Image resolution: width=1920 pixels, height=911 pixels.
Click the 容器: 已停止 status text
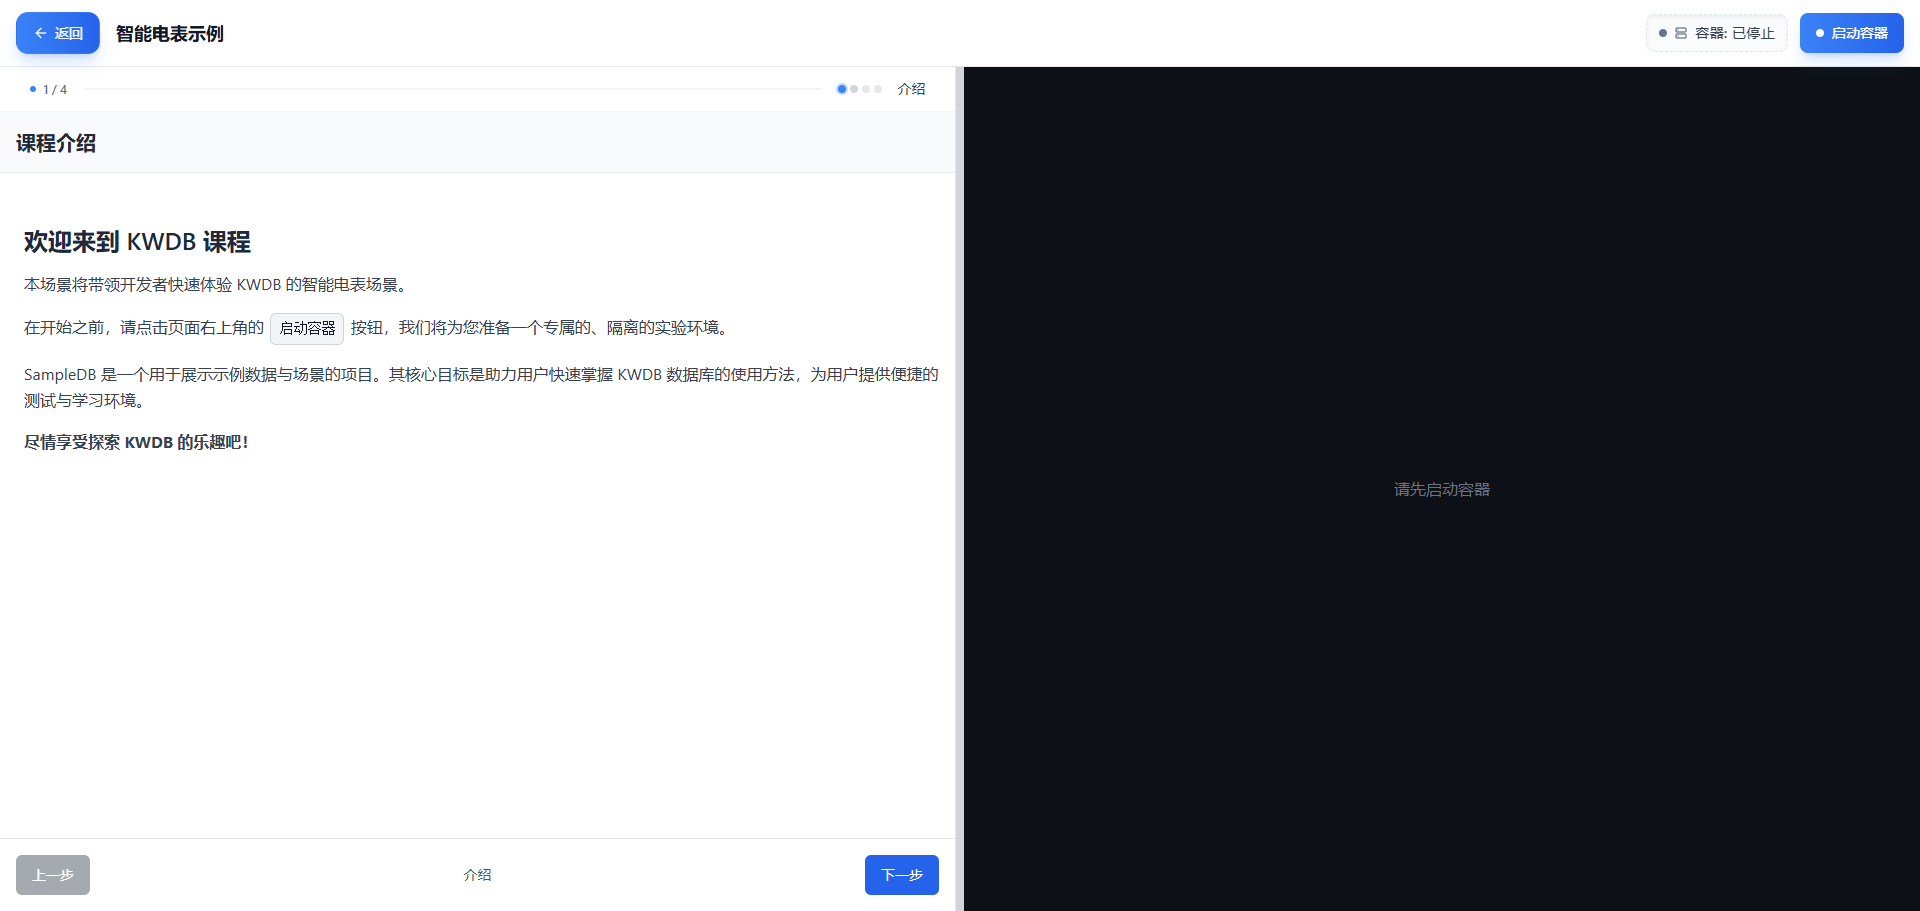point(1734,33)
